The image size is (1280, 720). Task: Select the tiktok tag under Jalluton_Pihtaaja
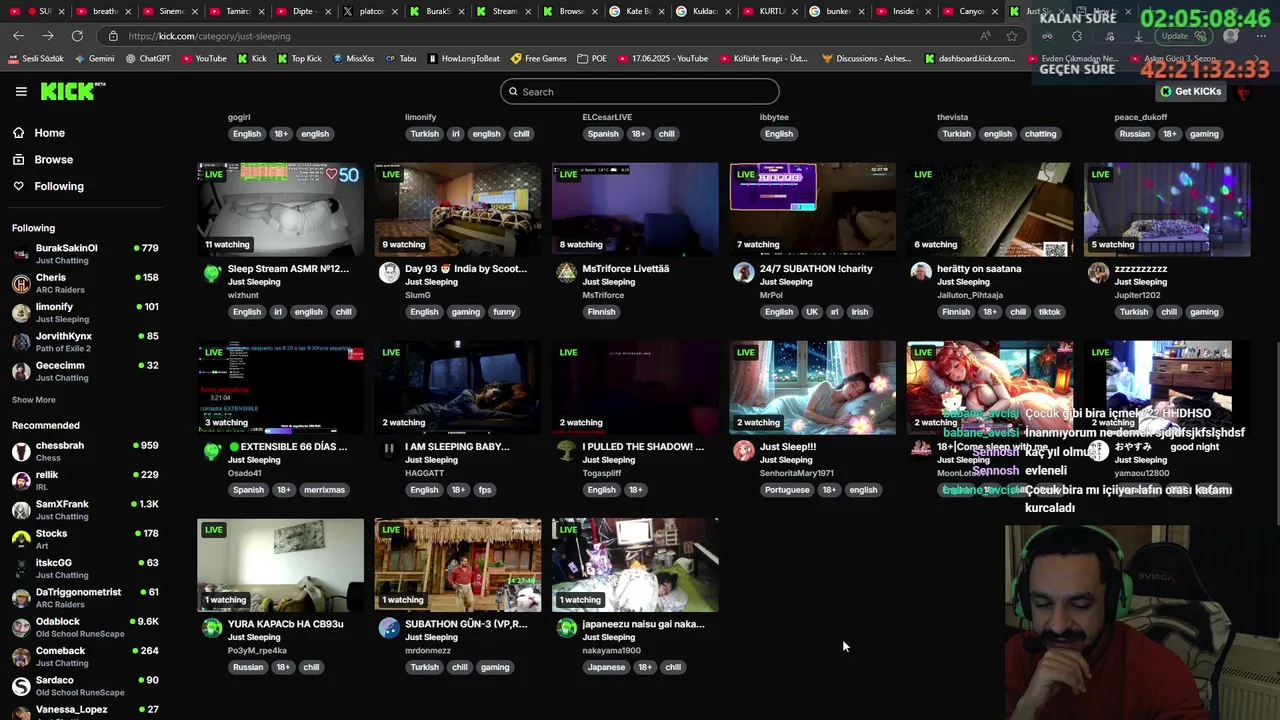pos(1049,312)
